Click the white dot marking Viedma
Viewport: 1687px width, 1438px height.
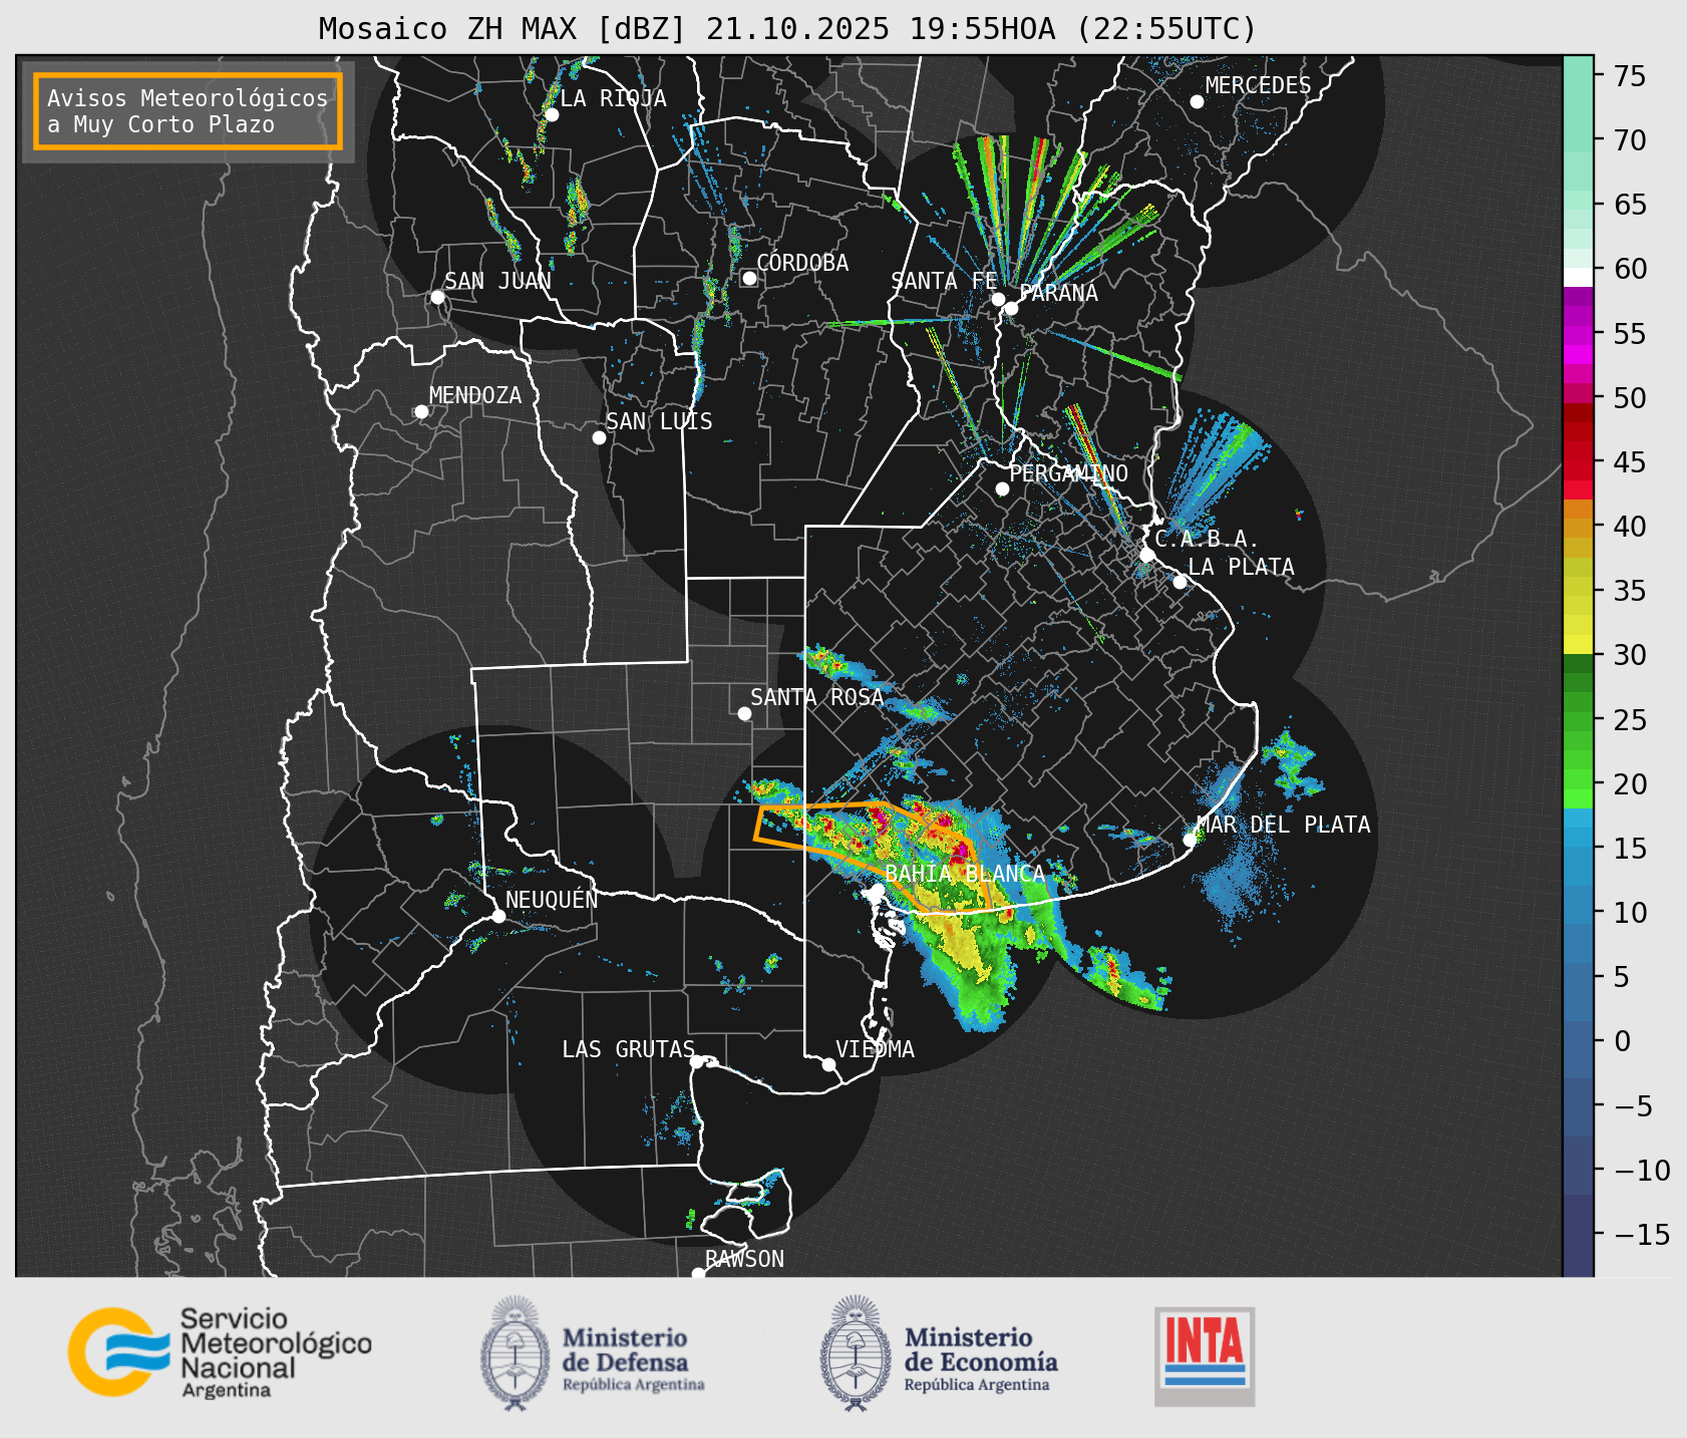[x=828, y=1064]
